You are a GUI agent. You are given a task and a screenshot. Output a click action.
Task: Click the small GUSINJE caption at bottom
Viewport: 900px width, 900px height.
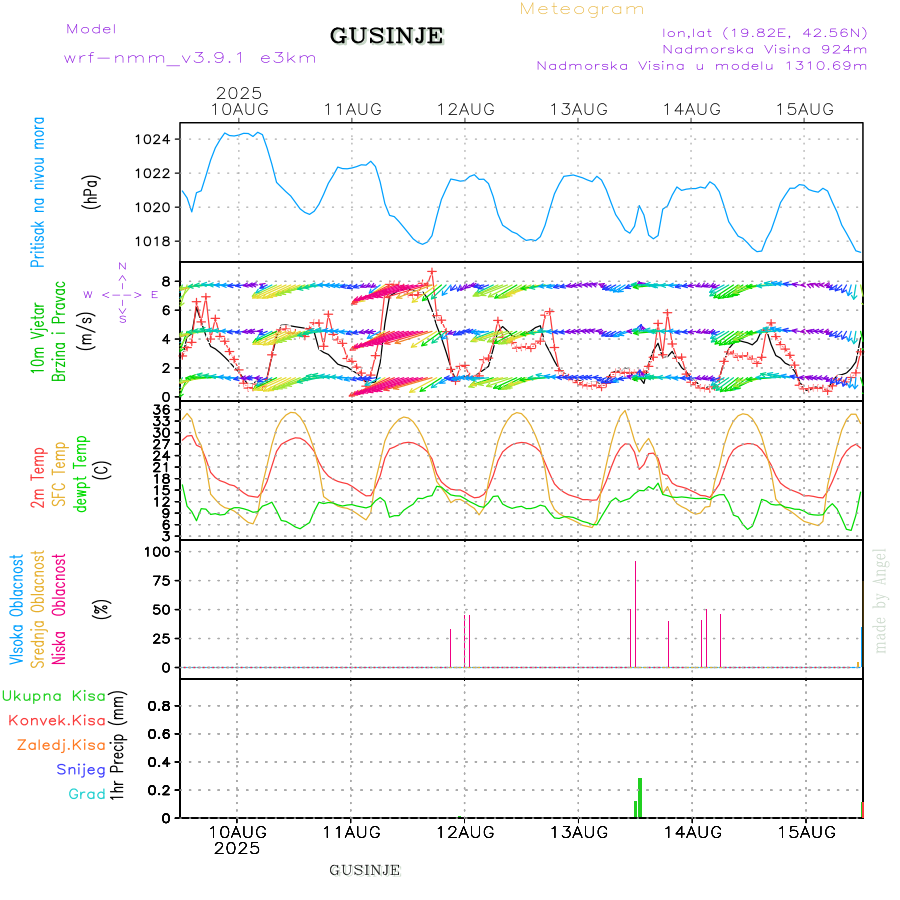tap(365, 870)
